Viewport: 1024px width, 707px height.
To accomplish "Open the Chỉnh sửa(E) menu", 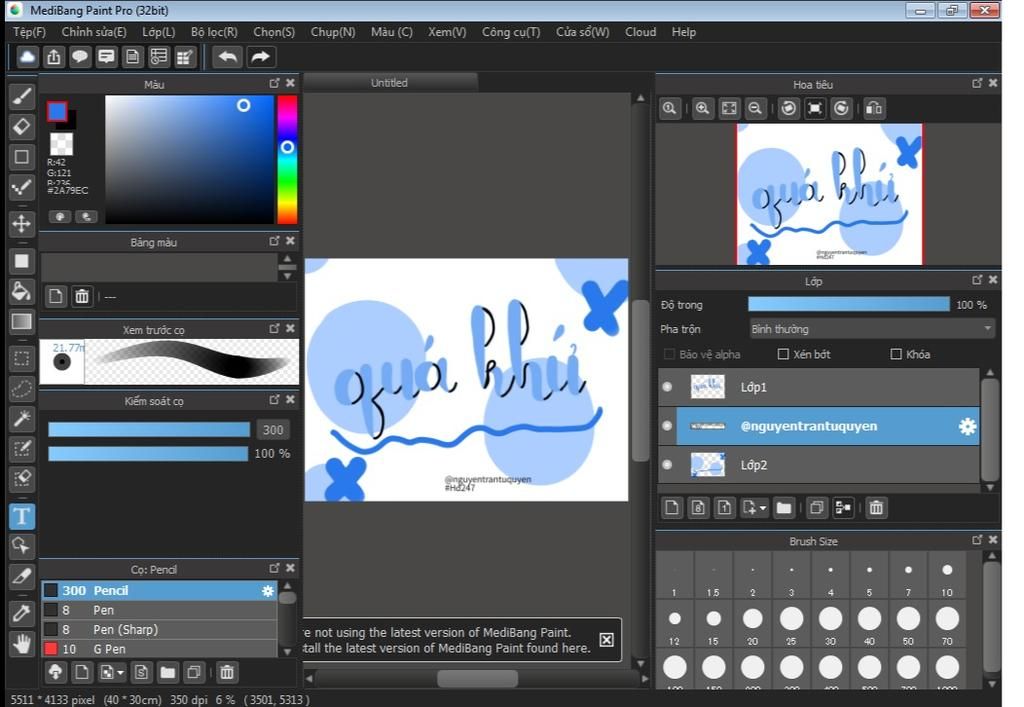I will 94,32.
